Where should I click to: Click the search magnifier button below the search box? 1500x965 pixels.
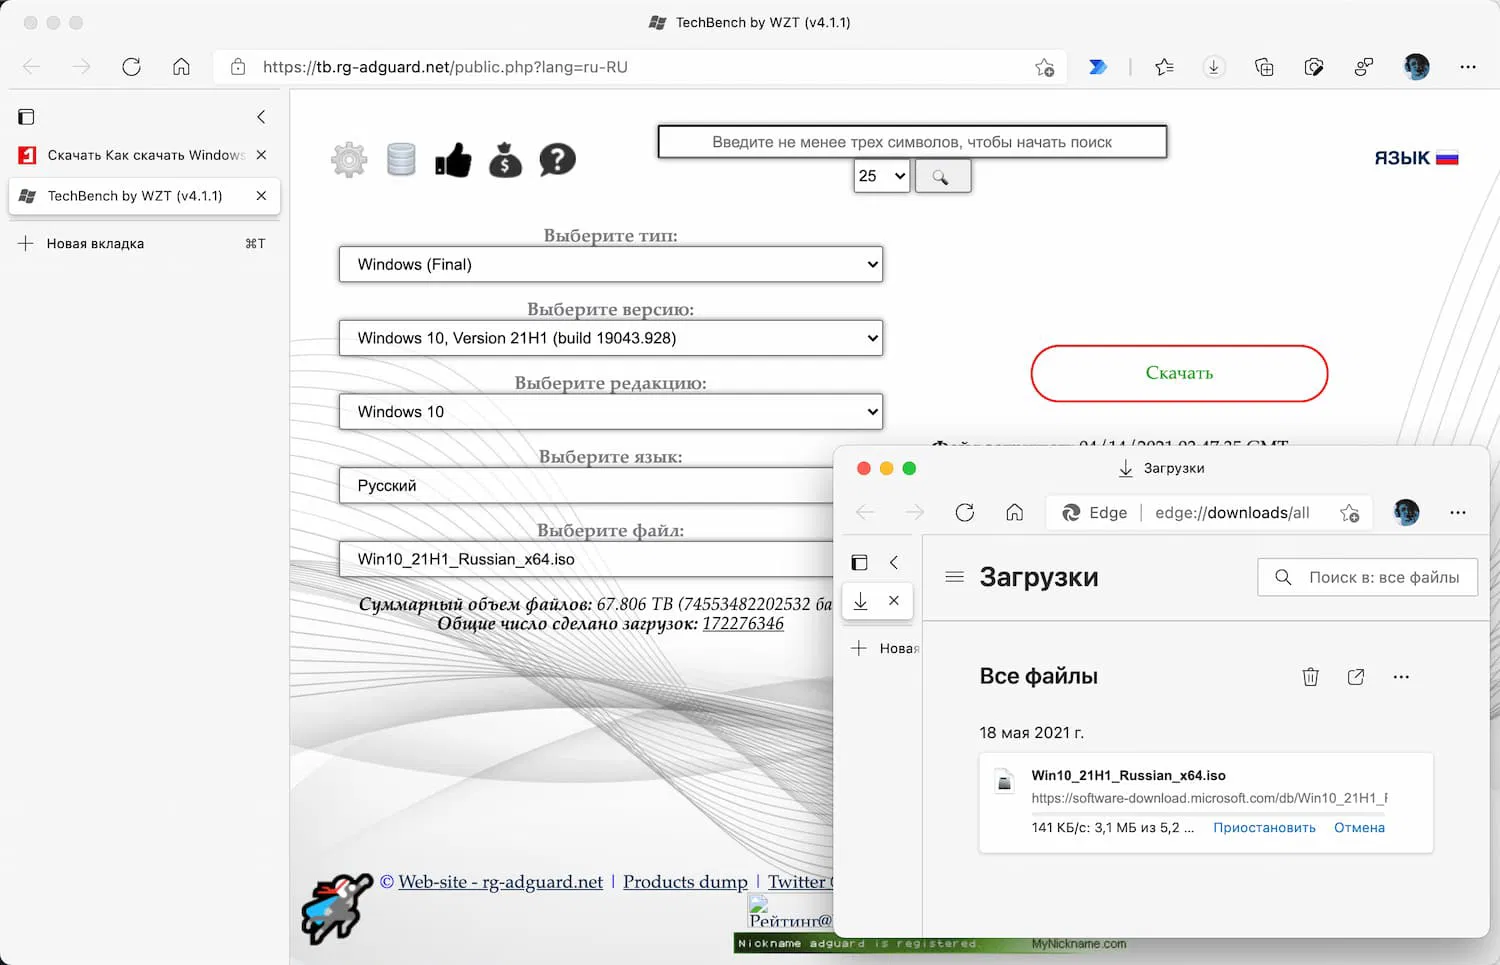point(941,176)
